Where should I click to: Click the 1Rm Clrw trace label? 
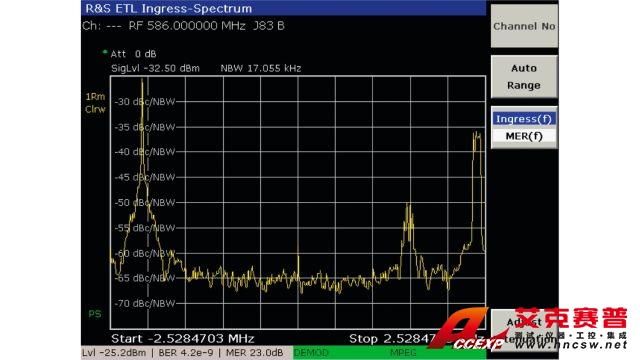pos(95,103)
